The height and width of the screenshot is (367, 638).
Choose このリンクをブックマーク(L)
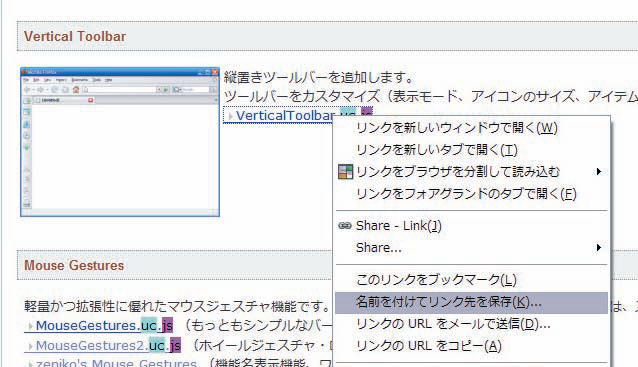(x=471, y=280)
